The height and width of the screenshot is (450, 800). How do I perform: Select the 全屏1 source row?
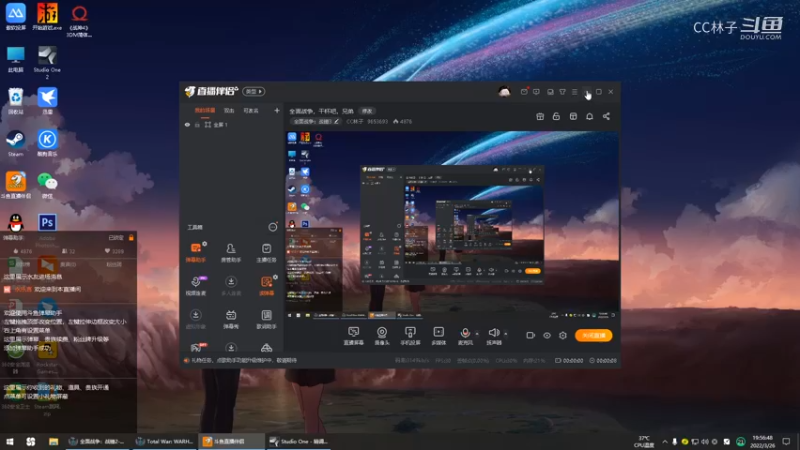[232, 124]
